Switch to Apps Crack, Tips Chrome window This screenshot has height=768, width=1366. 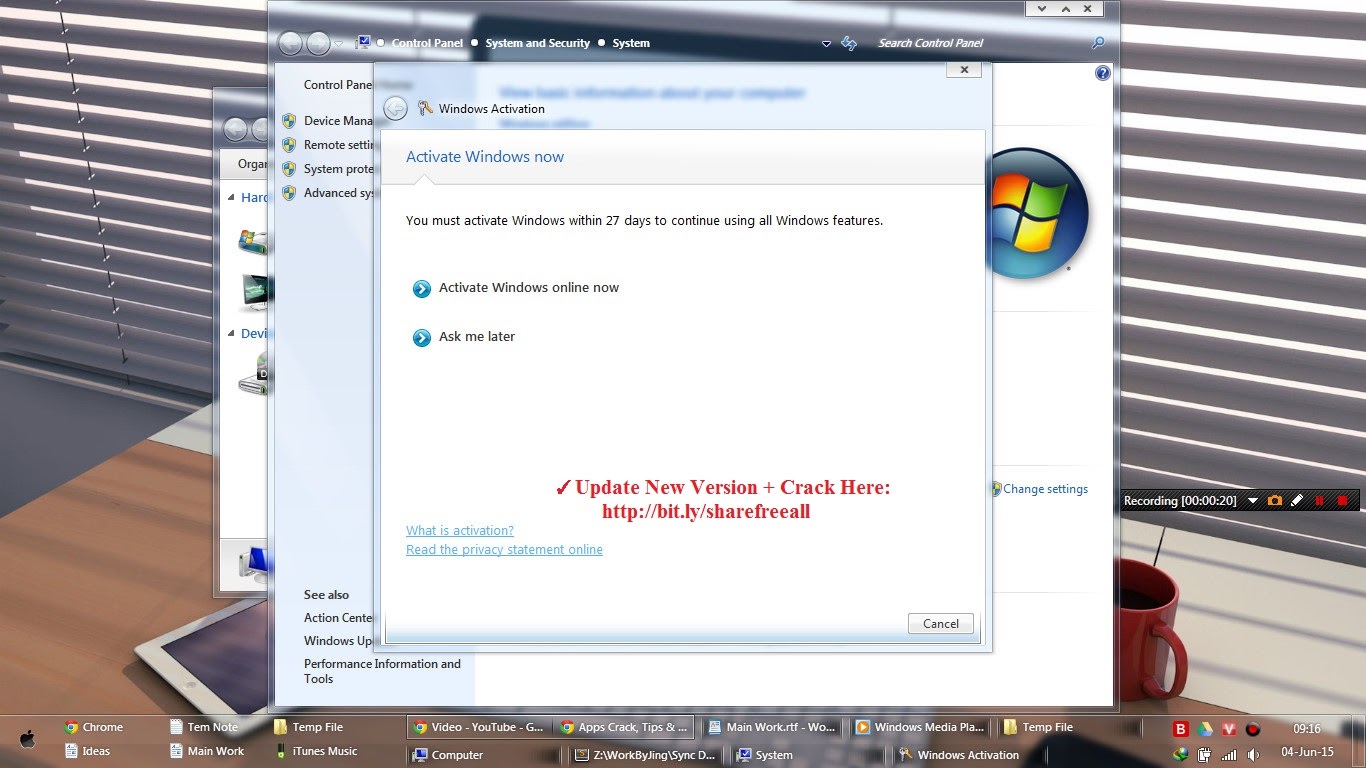(x=624, y=727)
